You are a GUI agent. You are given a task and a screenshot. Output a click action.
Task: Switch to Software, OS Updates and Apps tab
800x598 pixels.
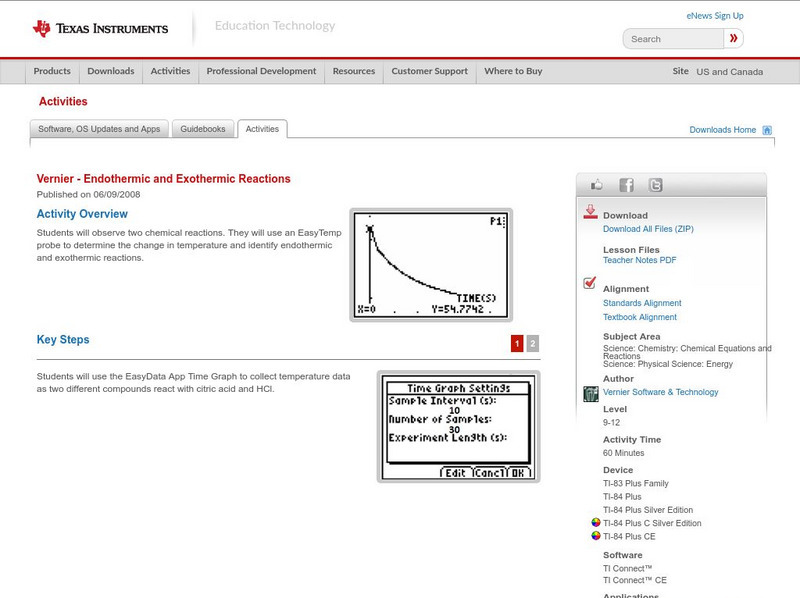99,129
